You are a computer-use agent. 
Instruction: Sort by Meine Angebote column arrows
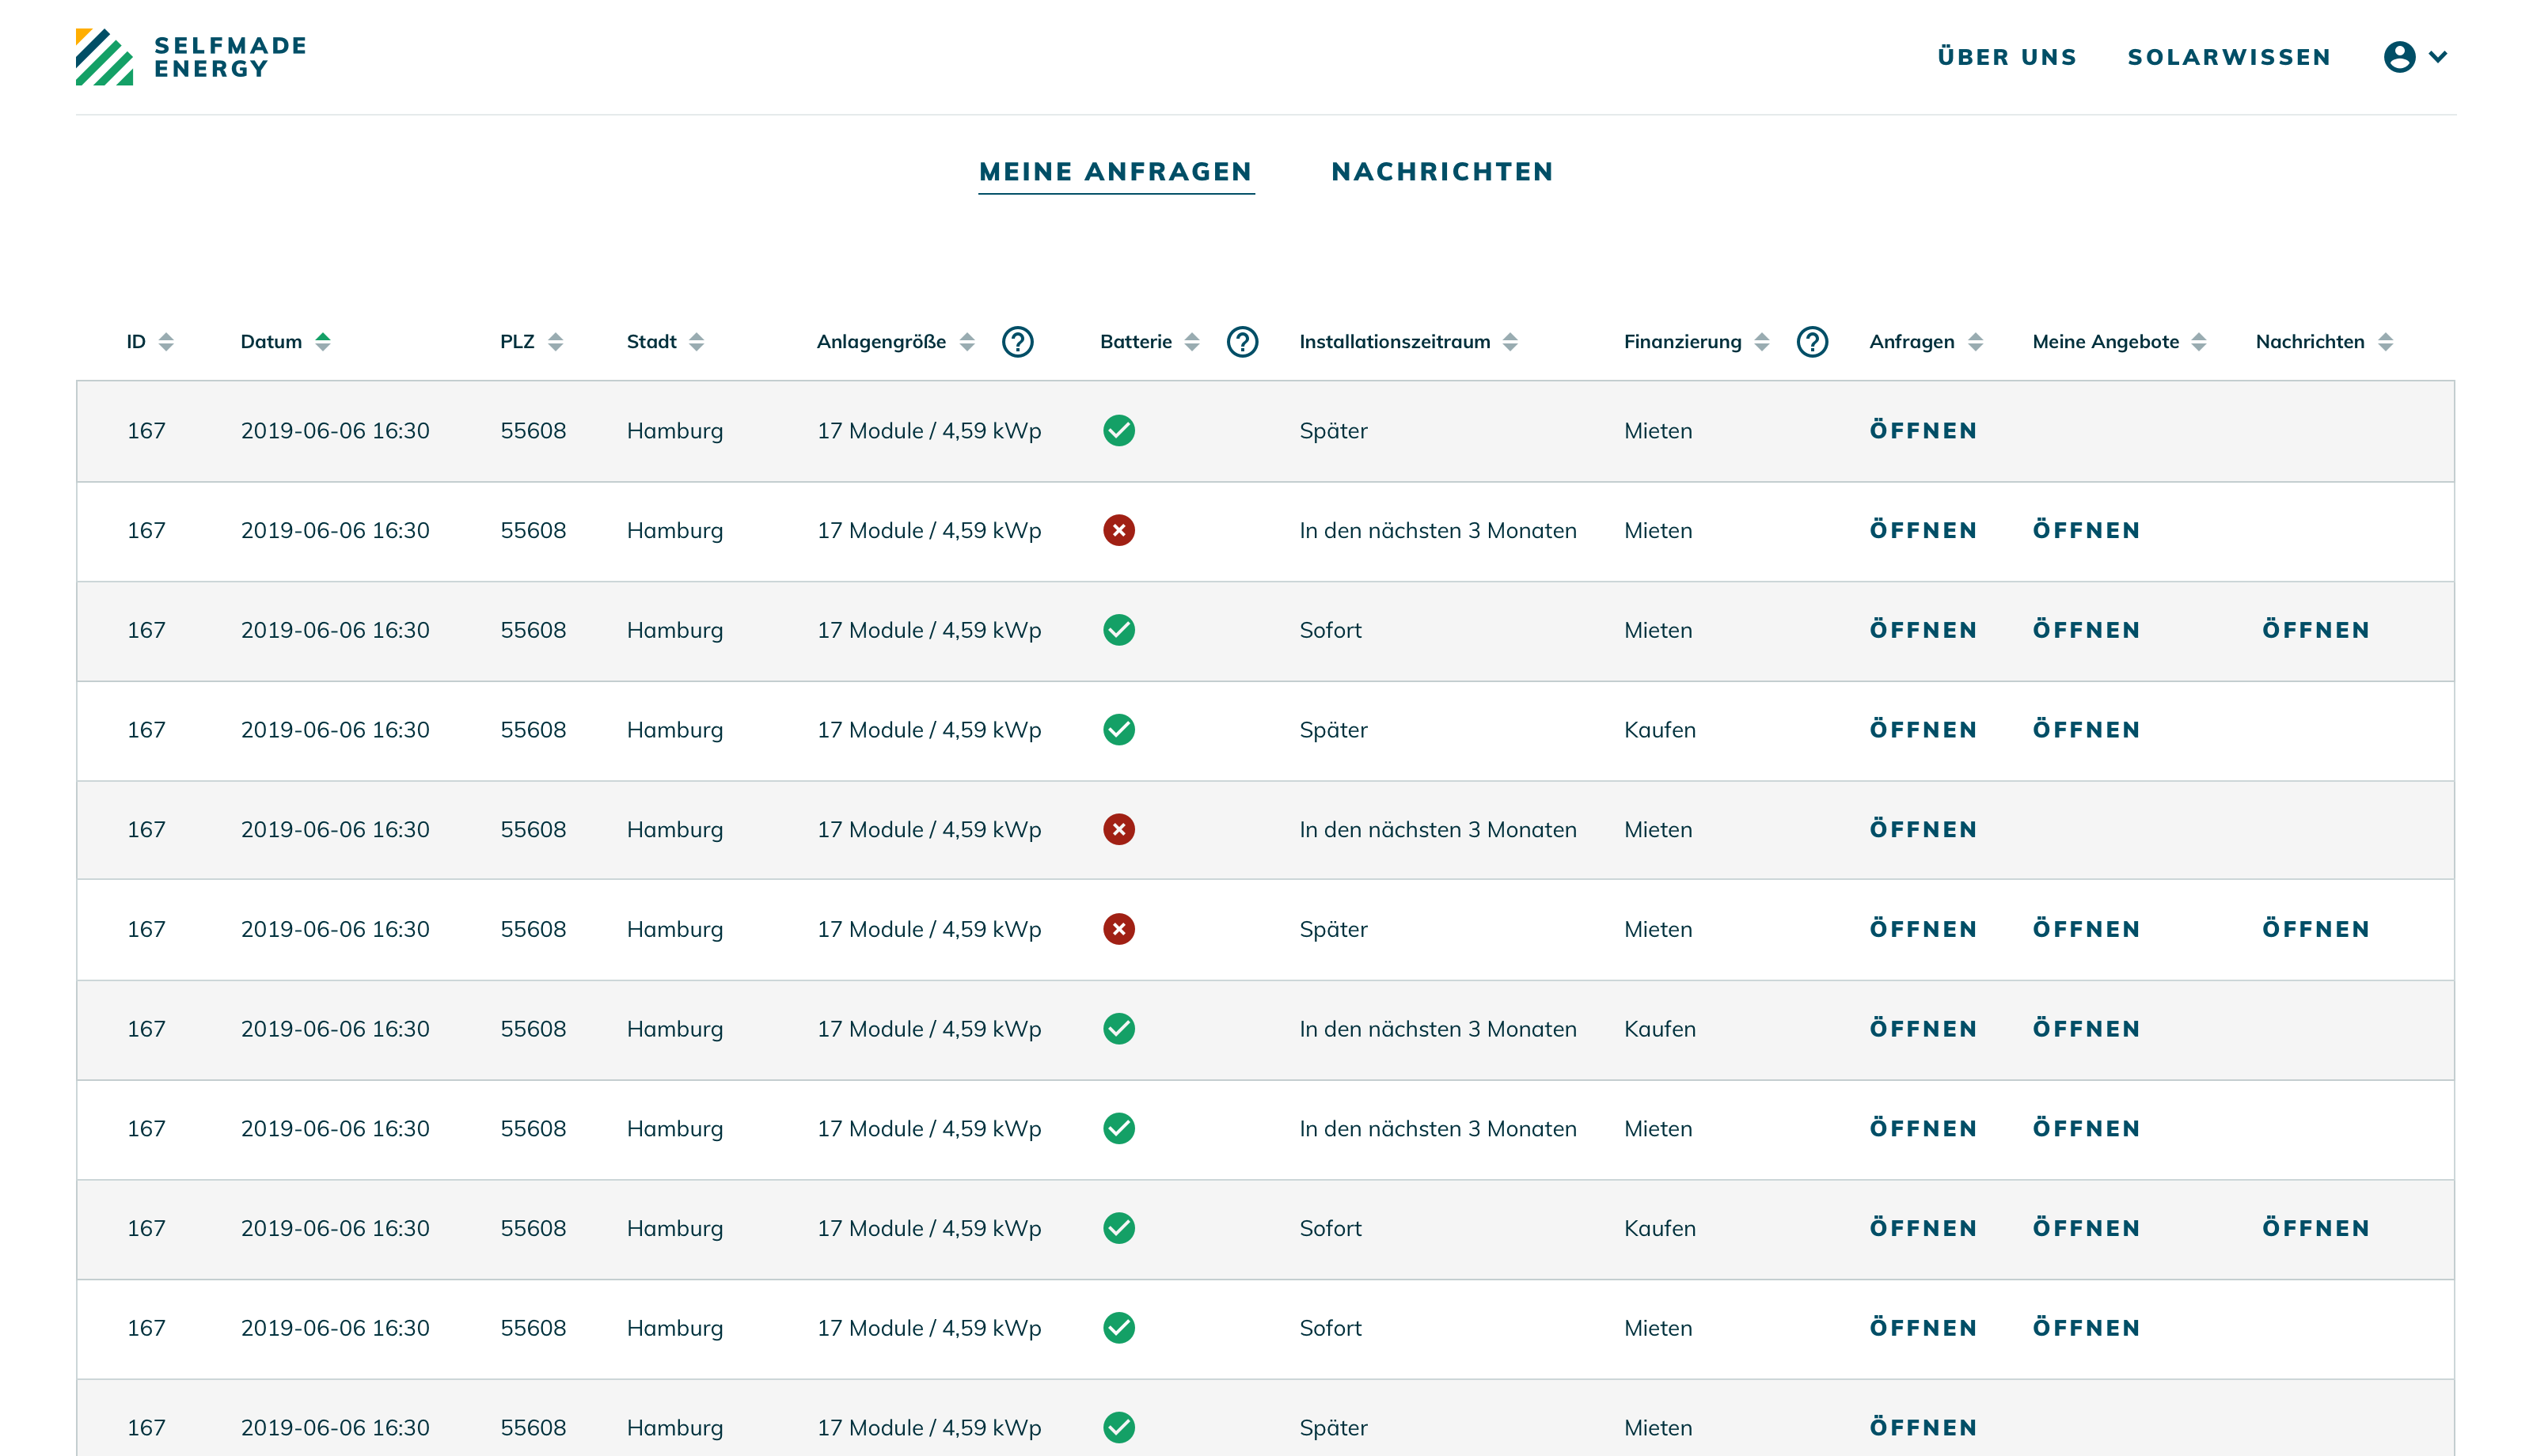(x=2198, y=342)
